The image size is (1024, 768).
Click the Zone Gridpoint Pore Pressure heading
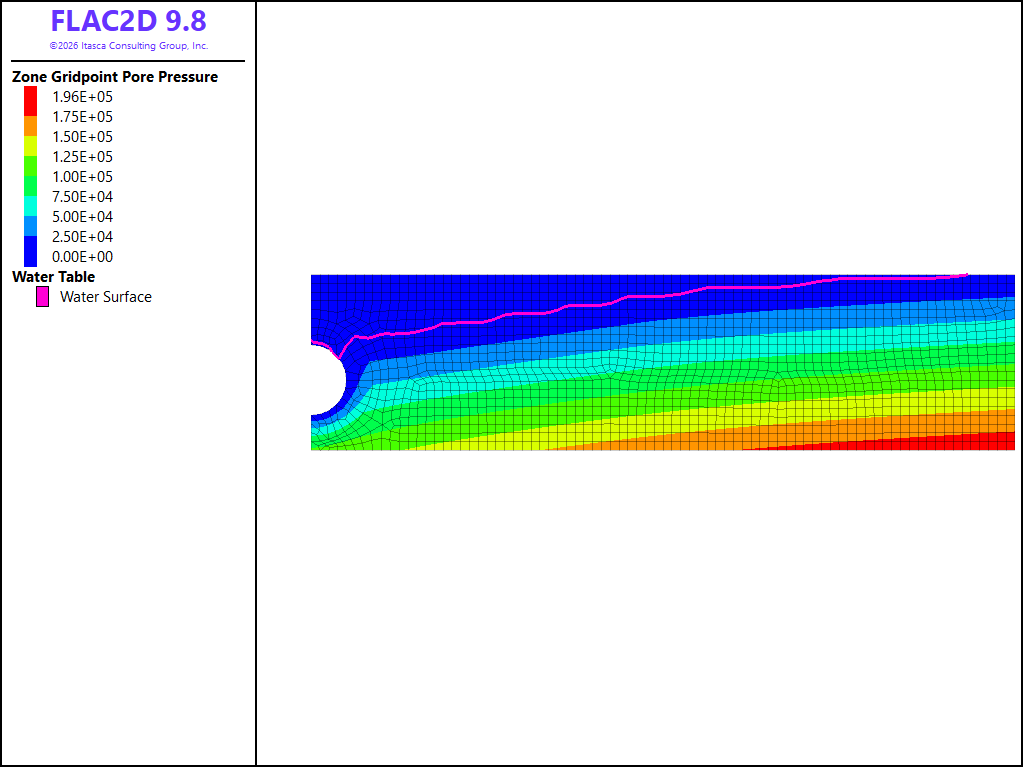click(115, 77)
